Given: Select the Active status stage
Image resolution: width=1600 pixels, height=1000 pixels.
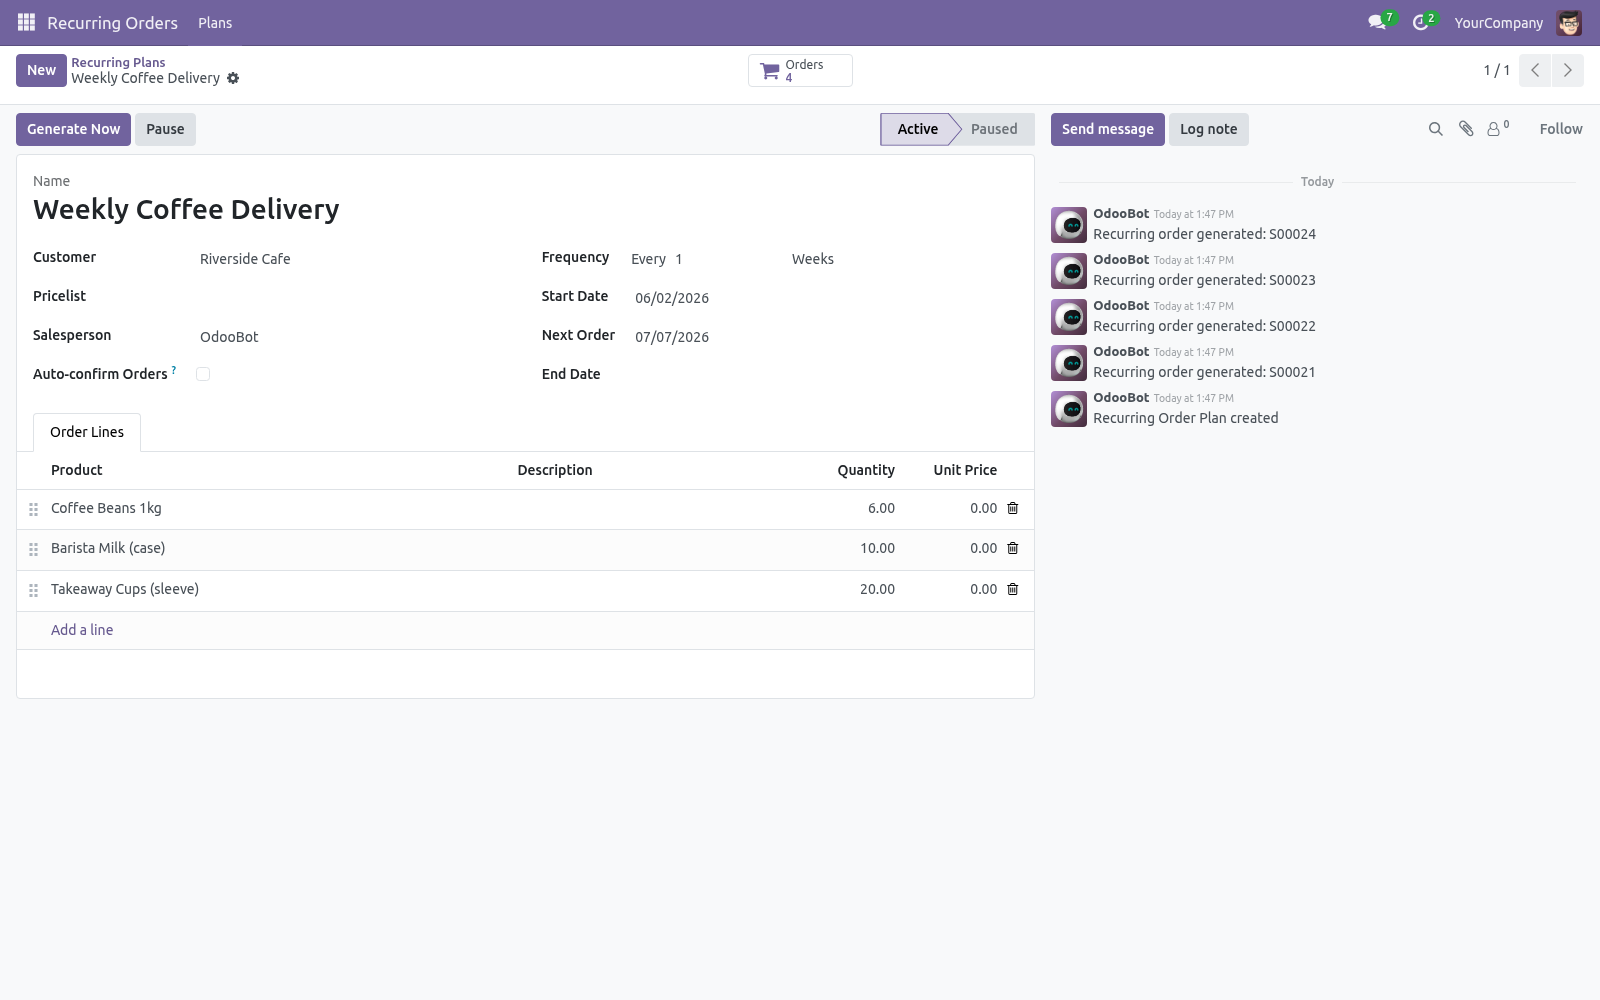Looking at the screenshot, I should coord(917,129).
